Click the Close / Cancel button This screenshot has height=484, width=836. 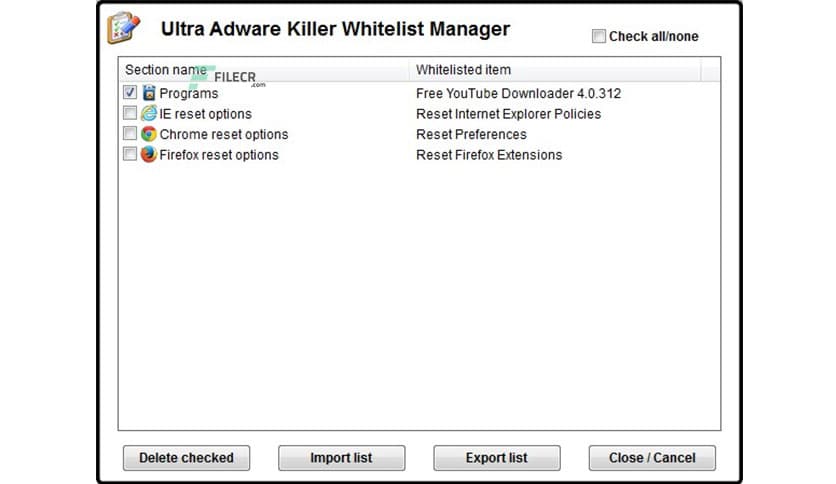[x=652, y=458]
